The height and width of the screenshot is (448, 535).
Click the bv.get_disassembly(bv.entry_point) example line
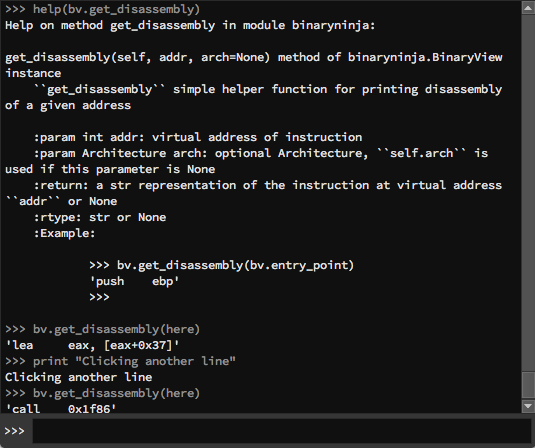tap(222, 265)
